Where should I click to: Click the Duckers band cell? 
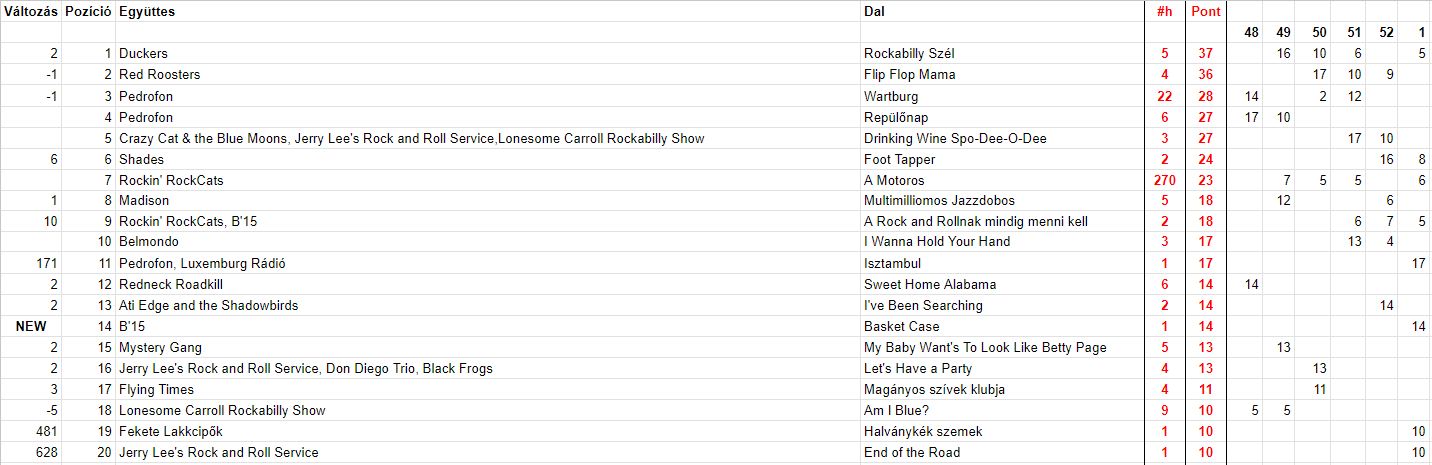click(143, 54)
